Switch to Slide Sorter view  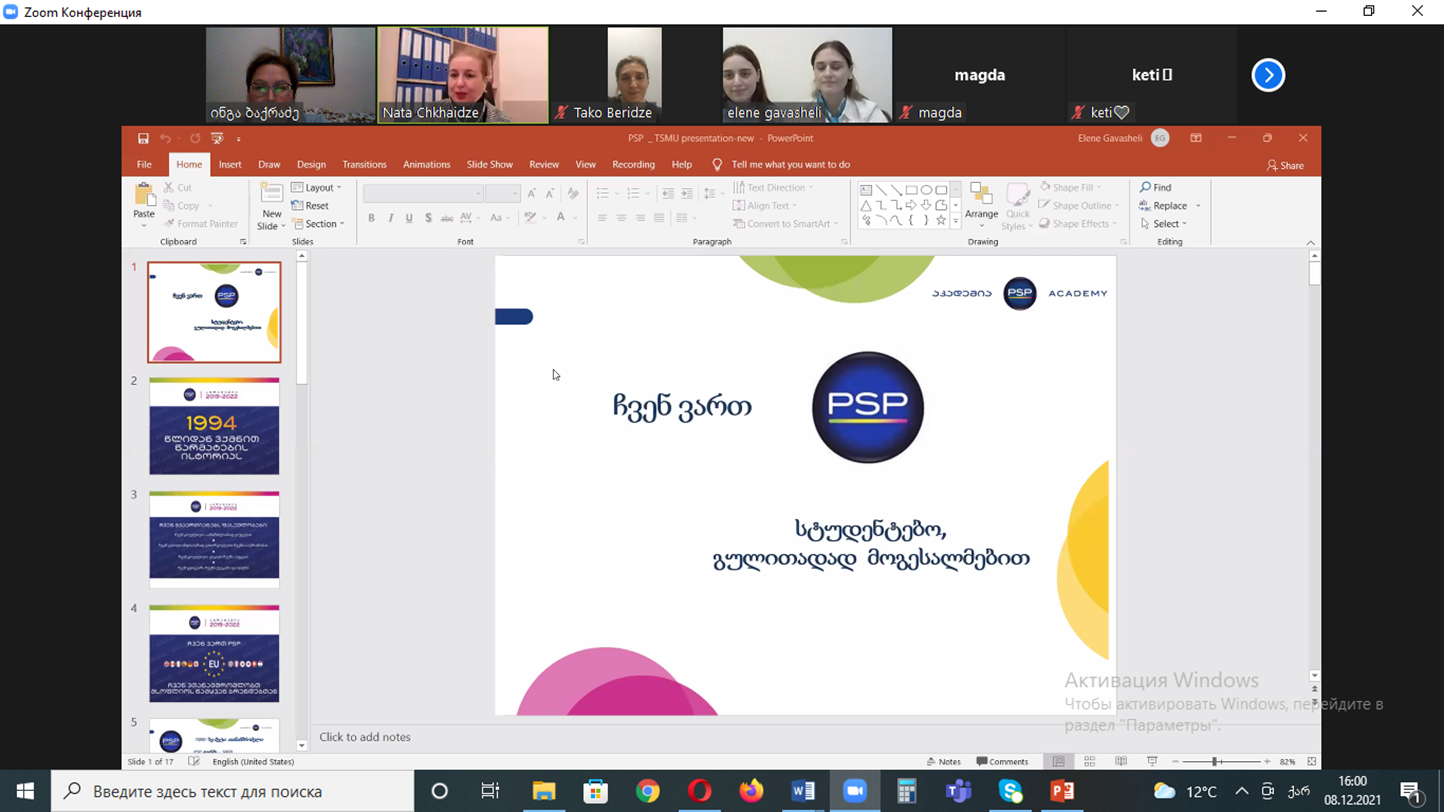tap(1090, 762)
